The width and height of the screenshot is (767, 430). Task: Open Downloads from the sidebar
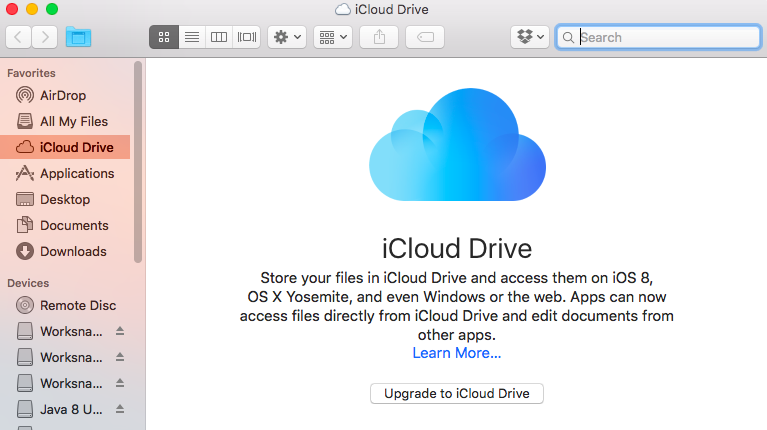[66, 251]
